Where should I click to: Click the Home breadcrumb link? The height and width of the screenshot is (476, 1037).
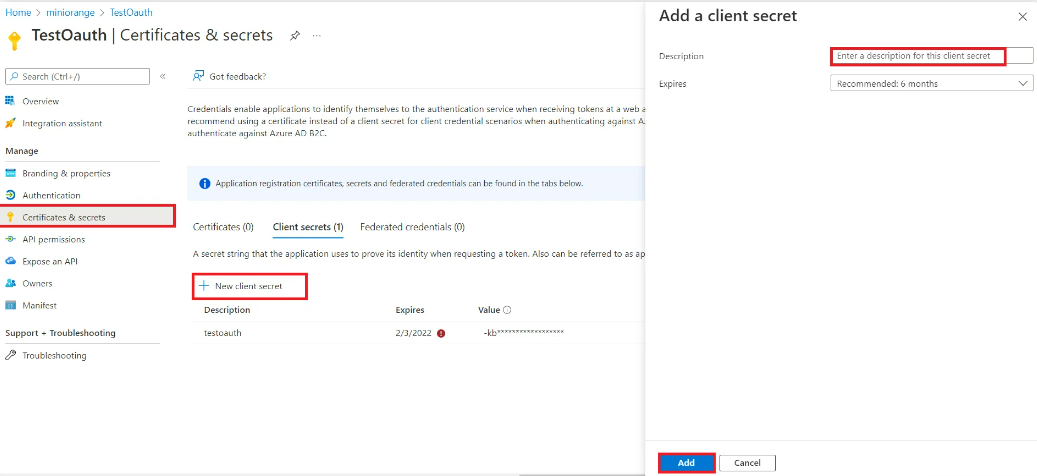click(18, 13)
